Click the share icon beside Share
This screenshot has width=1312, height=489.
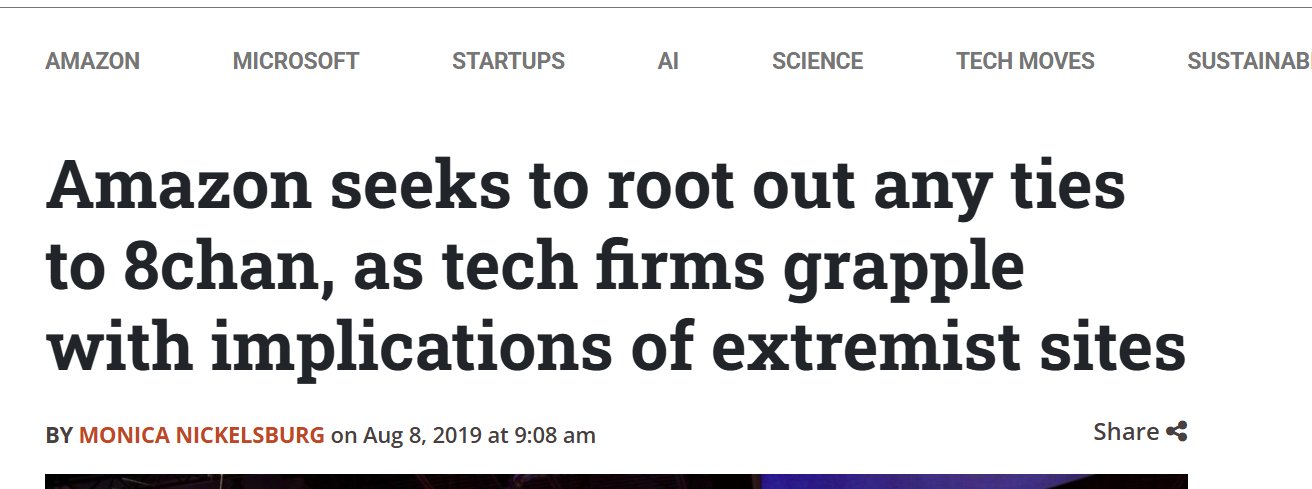(x=1176, y=432)
